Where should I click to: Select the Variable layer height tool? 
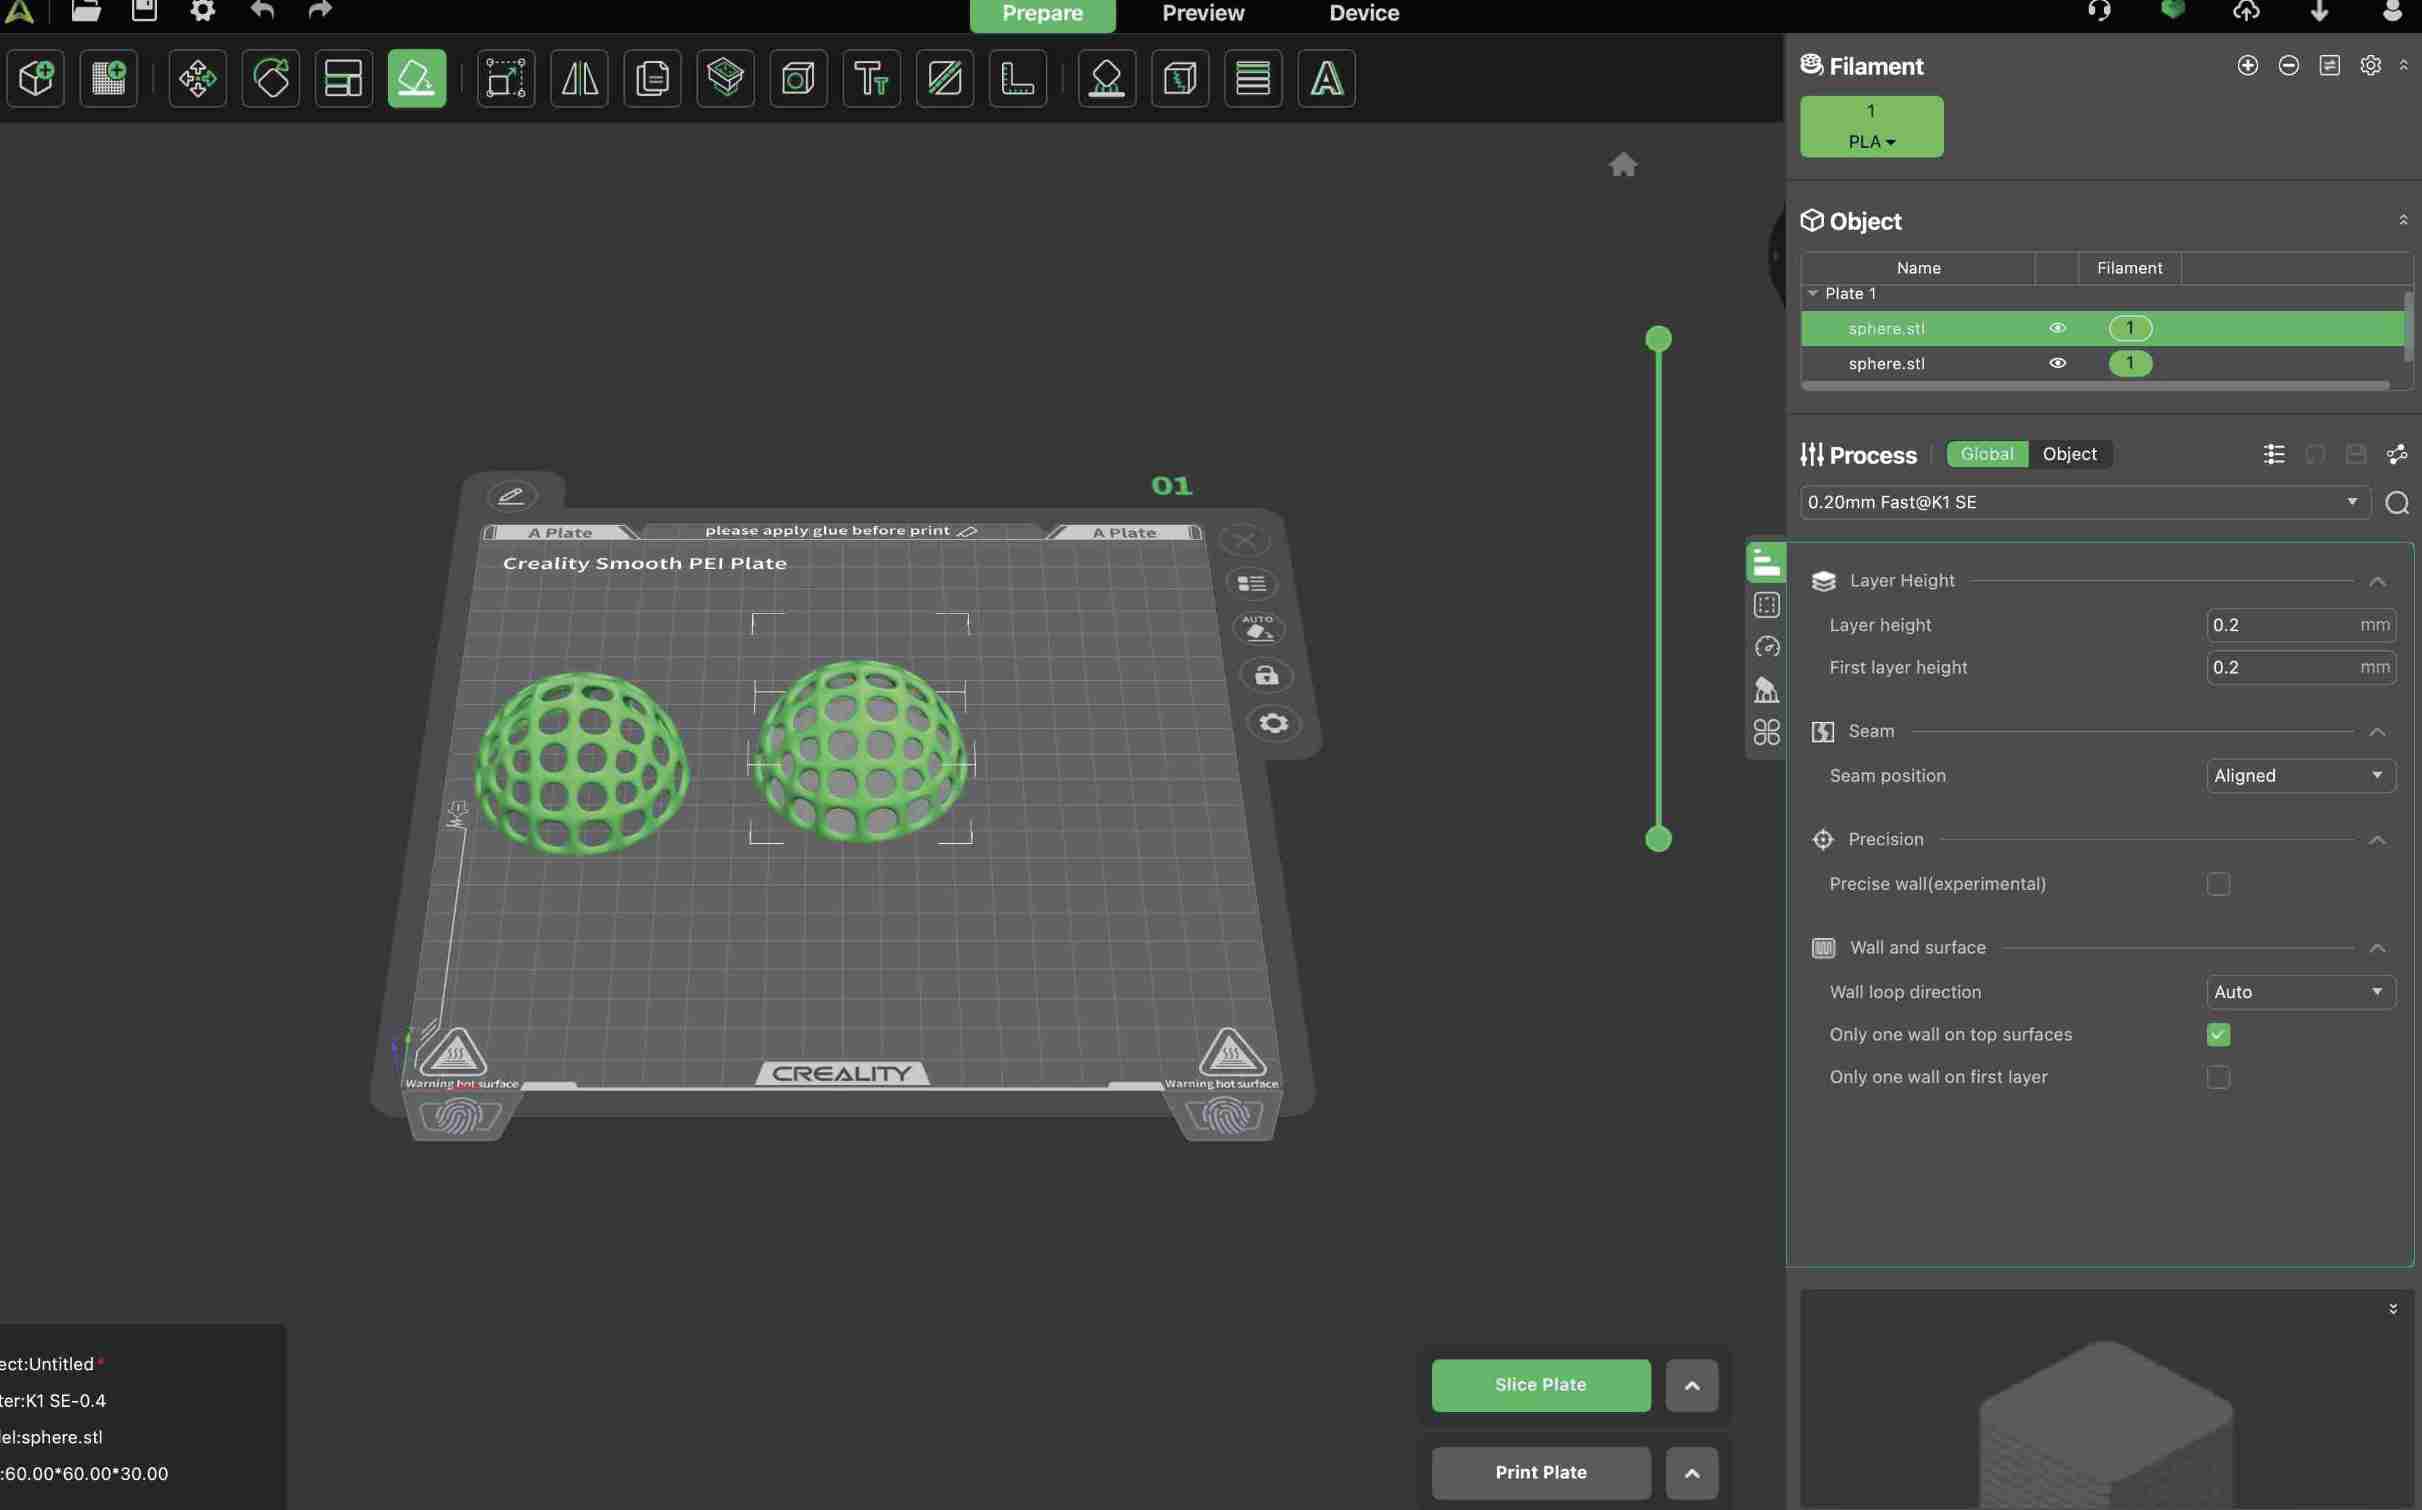(x=1254, y=78)
